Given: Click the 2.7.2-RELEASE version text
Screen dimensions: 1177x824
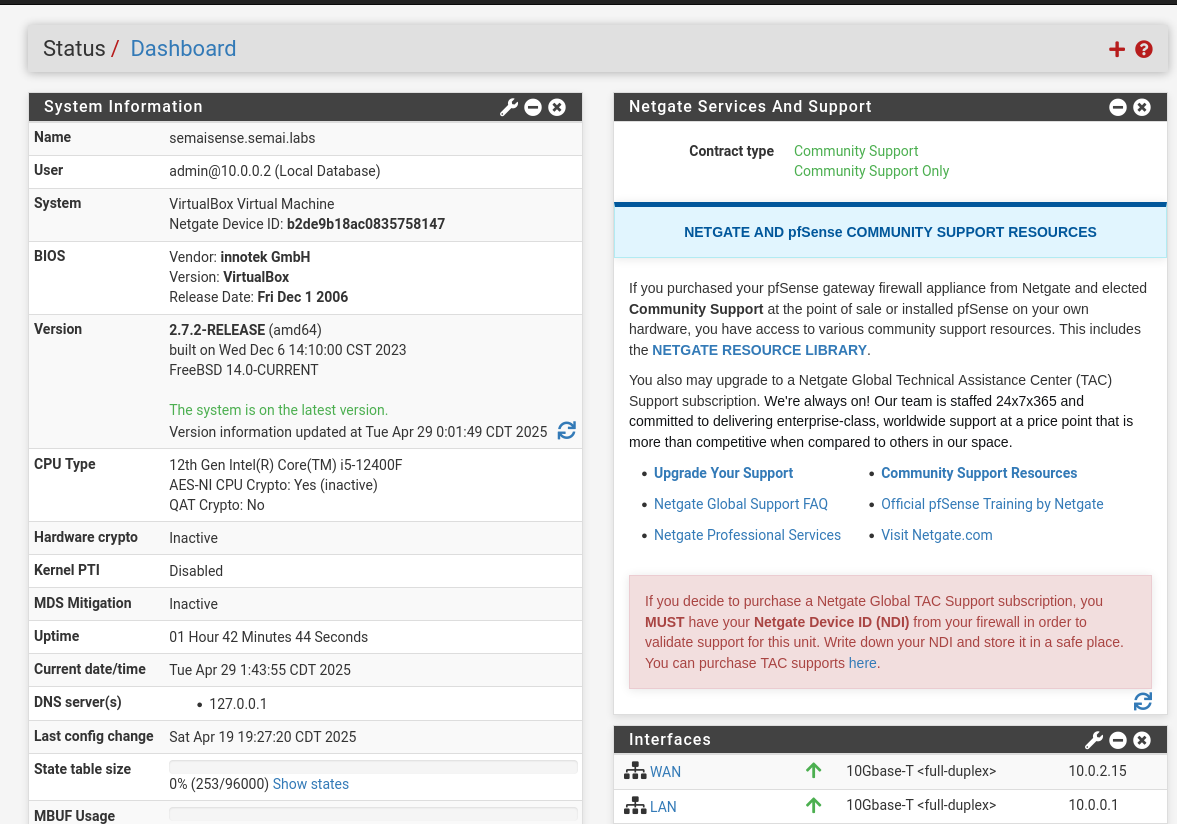Looking at the screenshot, I should pos(217,330).
